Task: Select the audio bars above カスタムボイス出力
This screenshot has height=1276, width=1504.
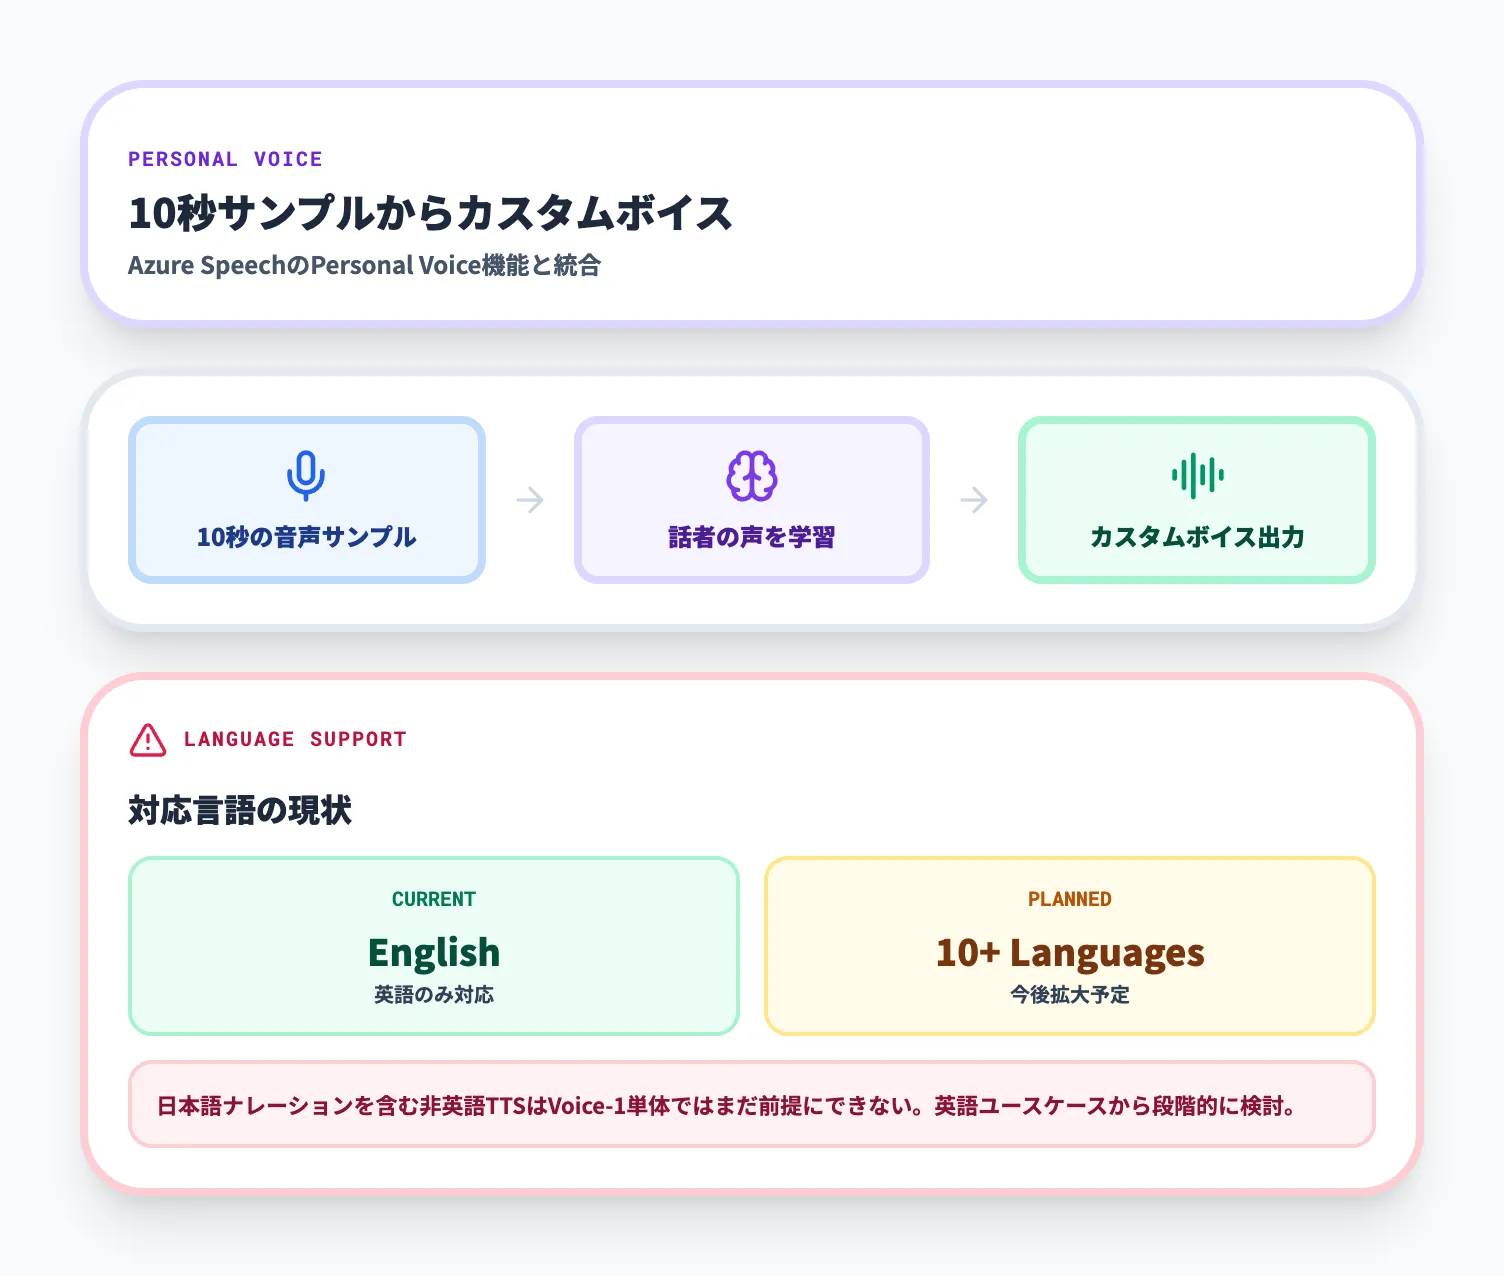Action: pos(1196,476)
